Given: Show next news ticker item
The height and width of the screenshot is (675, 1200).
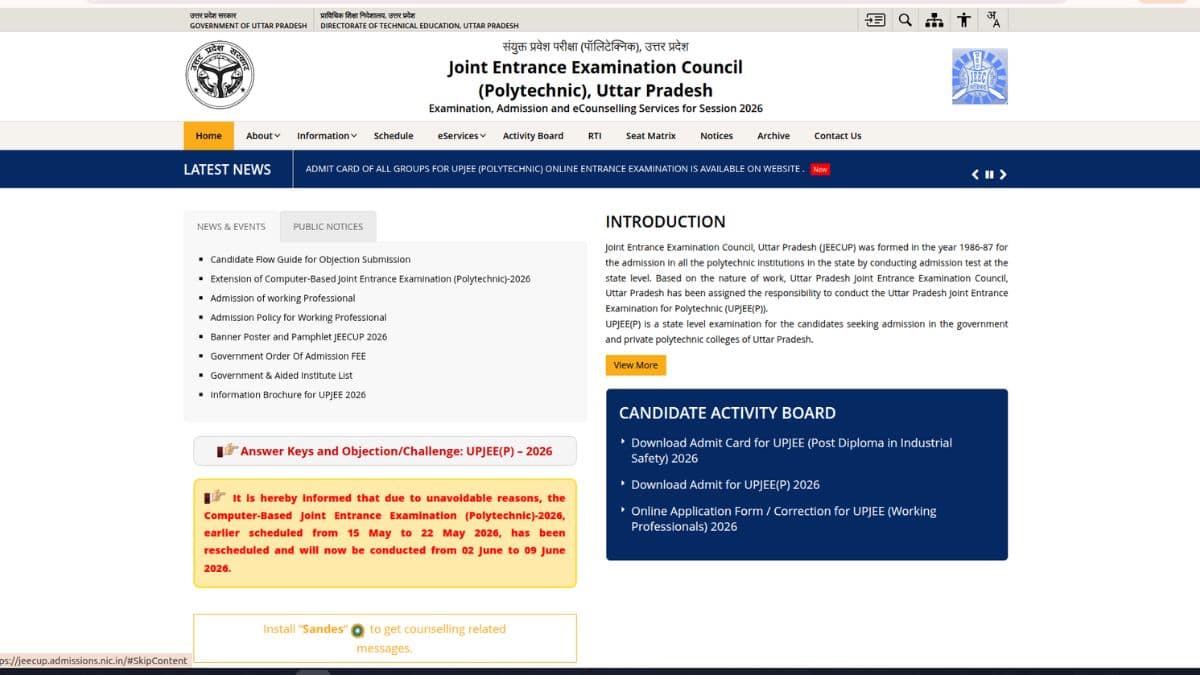Looking at the screenshot, I should 1003,174.
